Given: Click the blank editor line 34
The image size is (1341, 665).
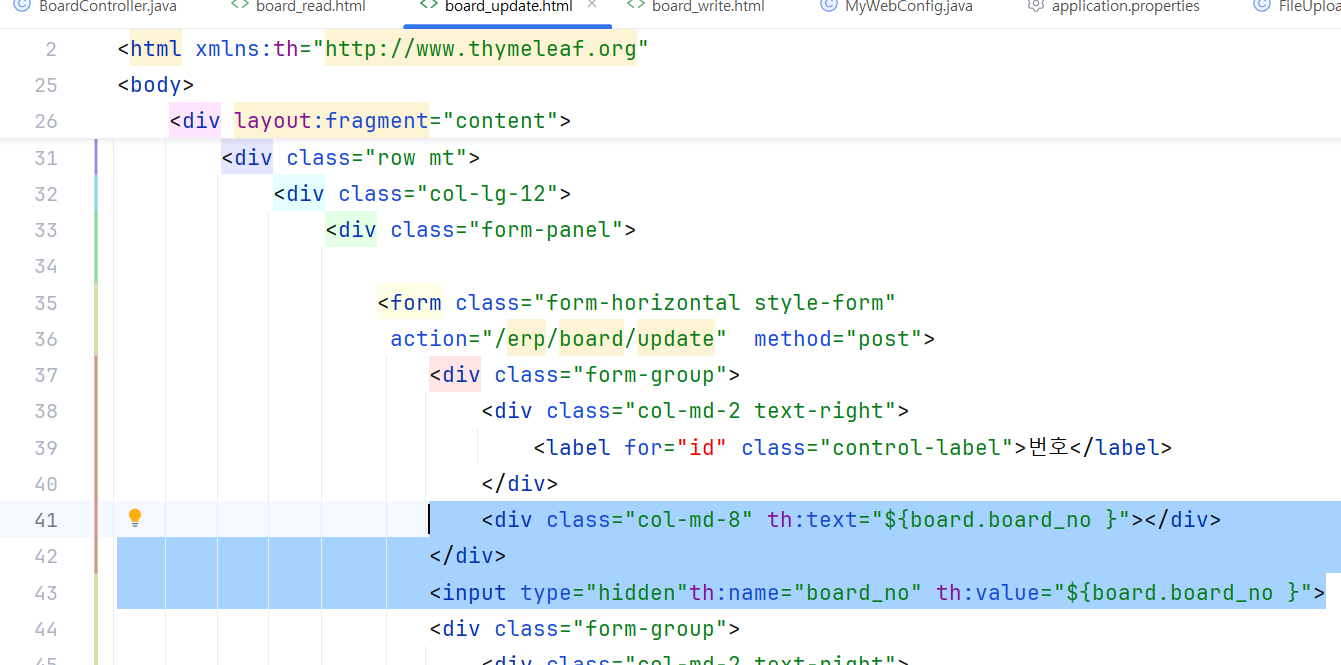Looking at the screenshot, I should [x=728, y=266].
